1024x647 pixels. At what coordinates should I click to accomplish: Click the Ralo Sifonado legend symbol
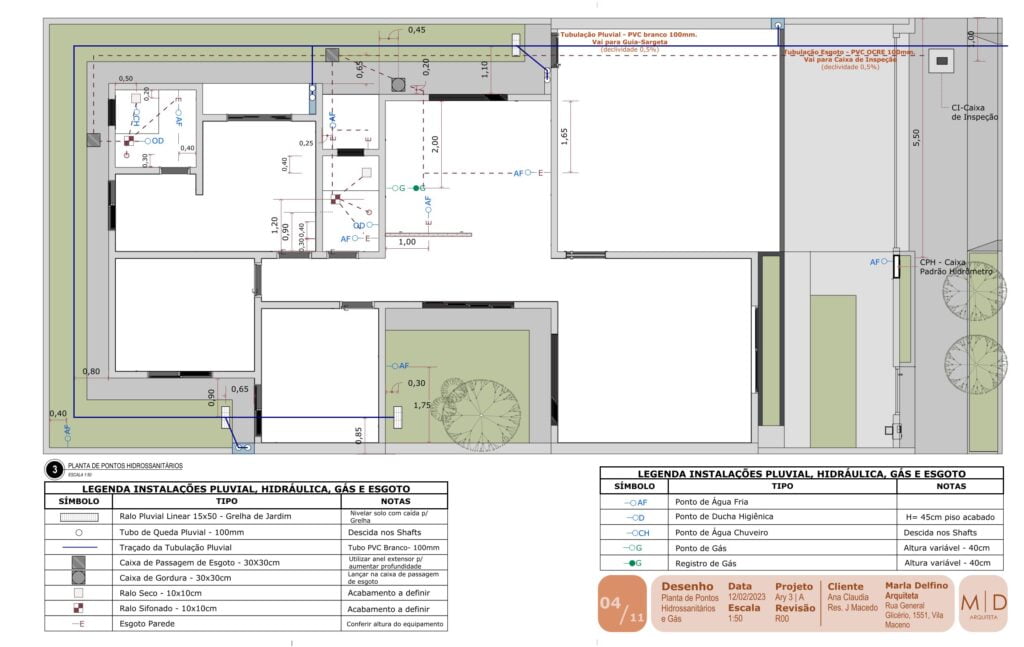pos(78,608)
